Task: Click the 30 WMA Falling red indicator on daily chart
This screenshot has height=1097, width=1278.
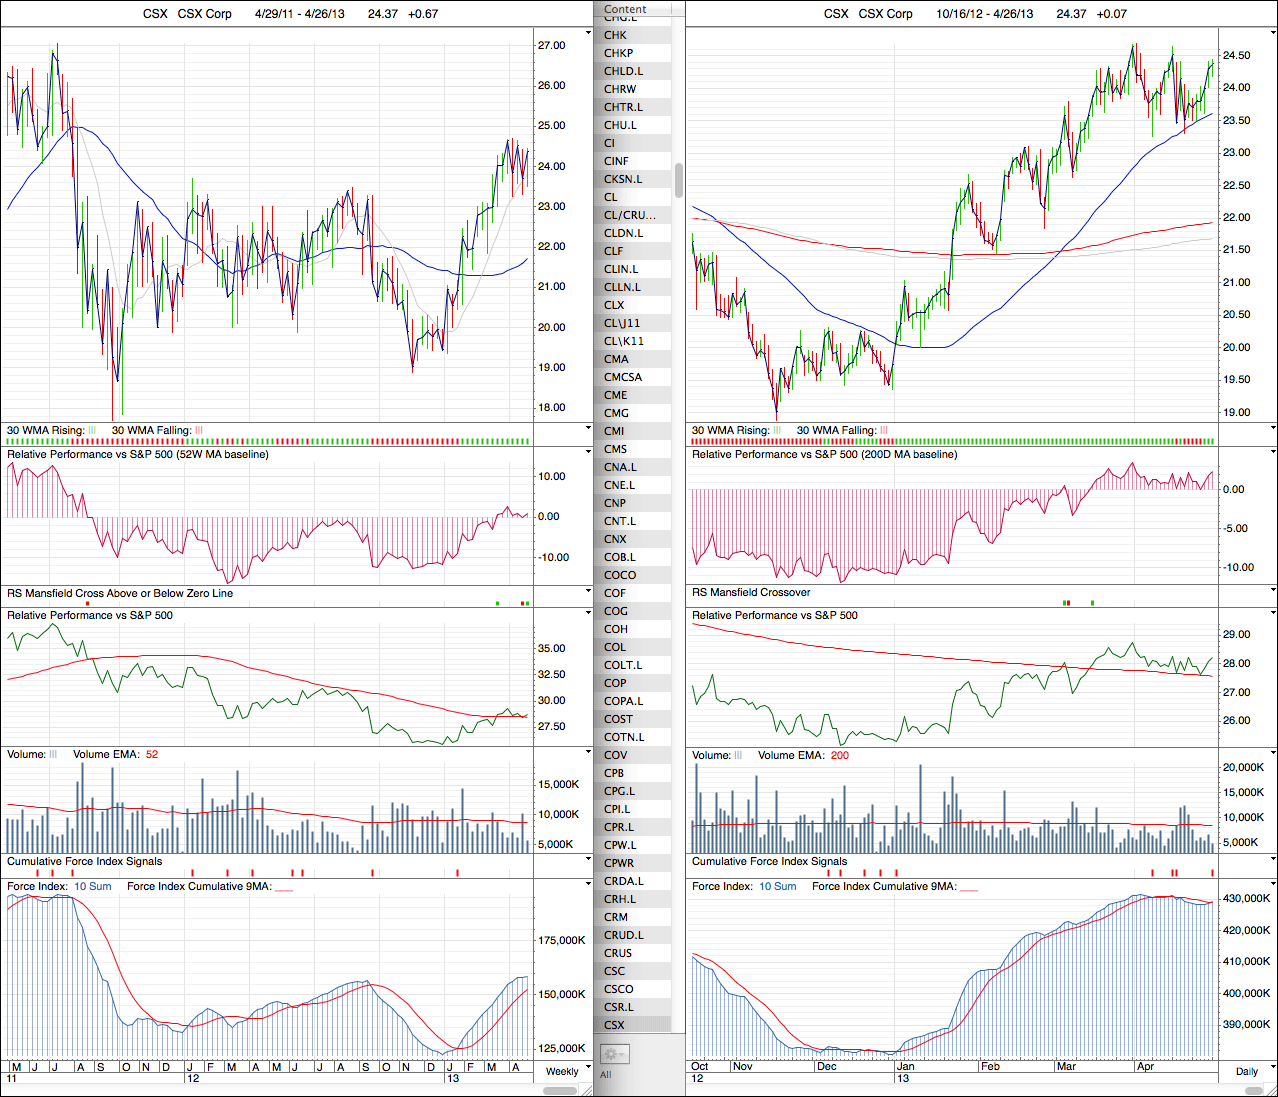Action: [884, 430]
